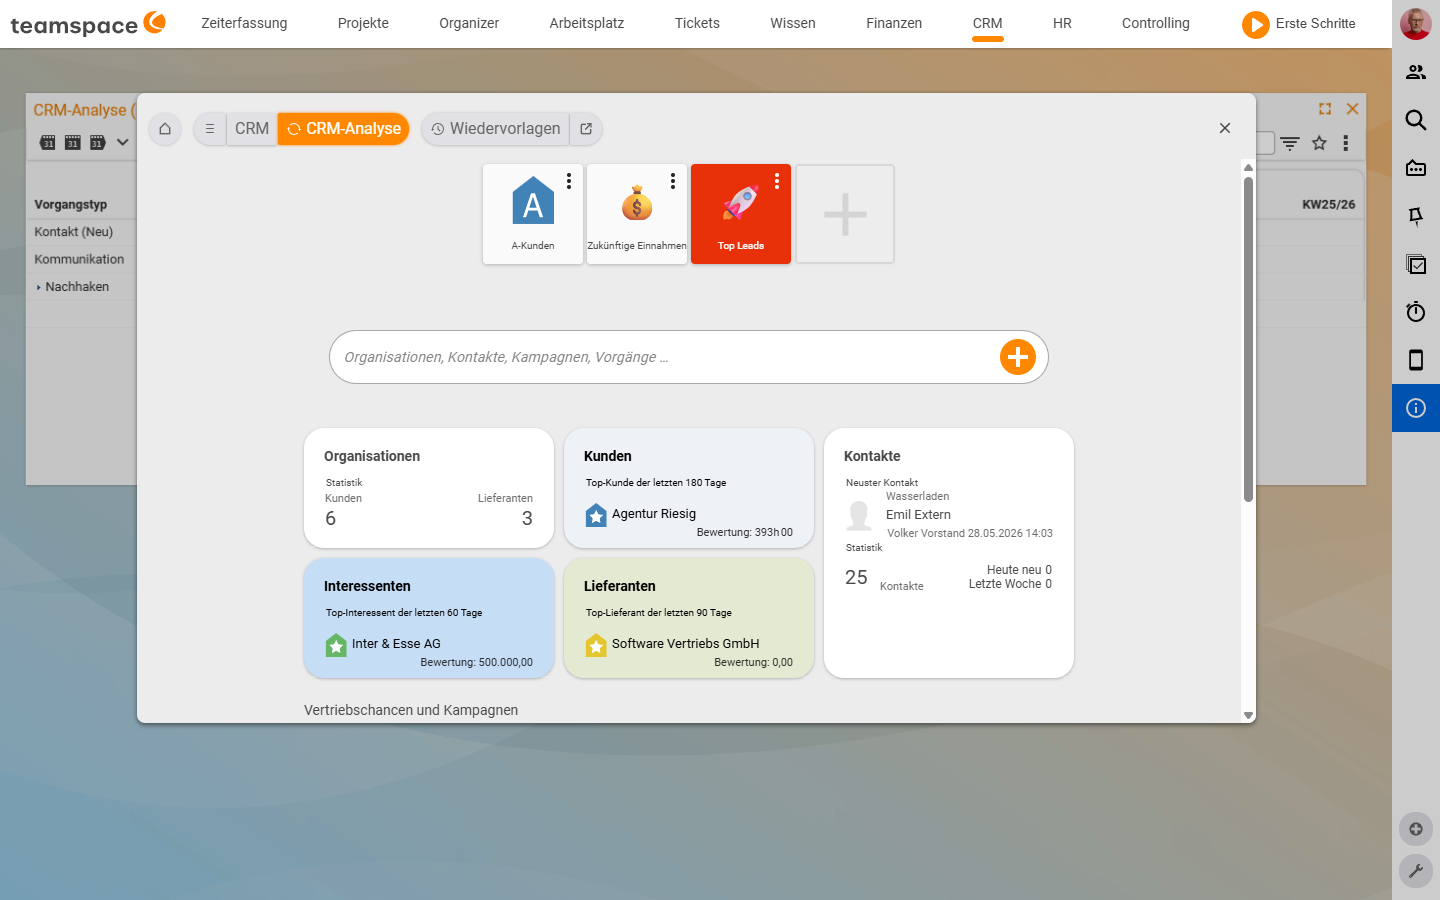Click the Erste Schritte play button
The height and width of the screenshot is (900, 1440).
[1255, 24]
